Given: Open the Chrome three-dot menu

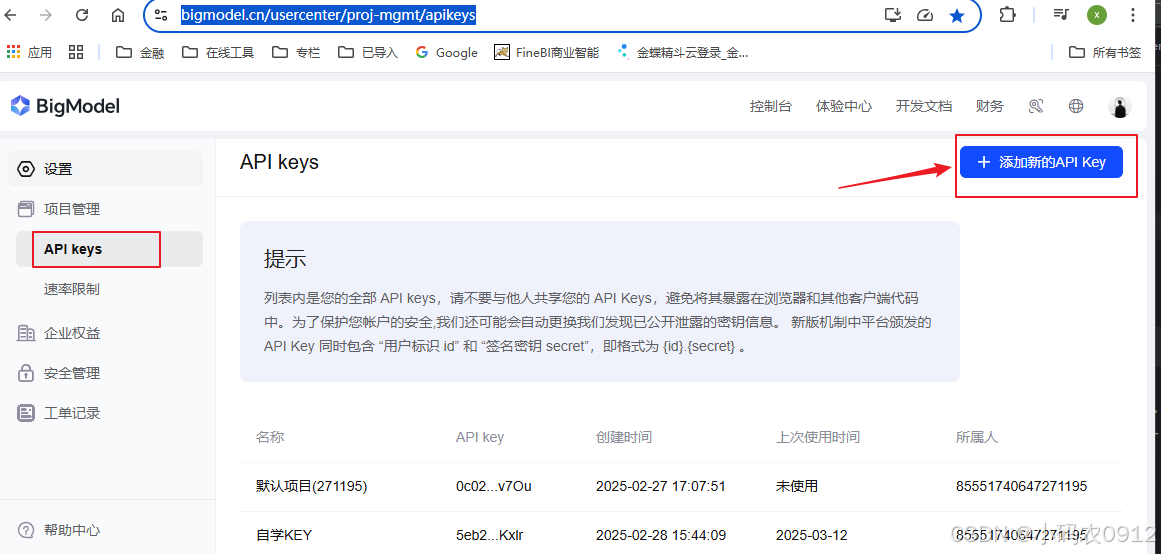Looking at the screenshot, I should tap(1133, 15).
